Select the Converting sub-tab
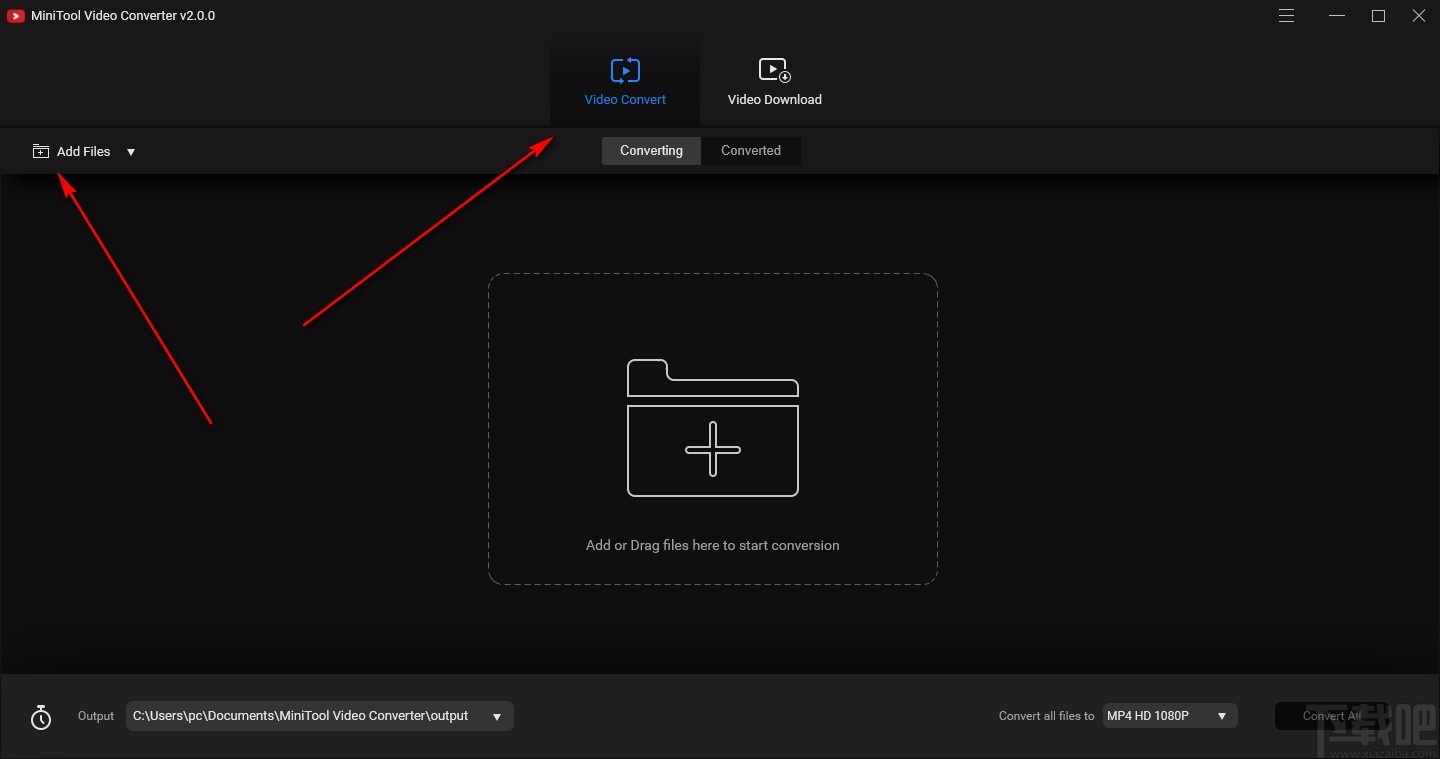The image size is (1440, 759). [x=651, y=151]
